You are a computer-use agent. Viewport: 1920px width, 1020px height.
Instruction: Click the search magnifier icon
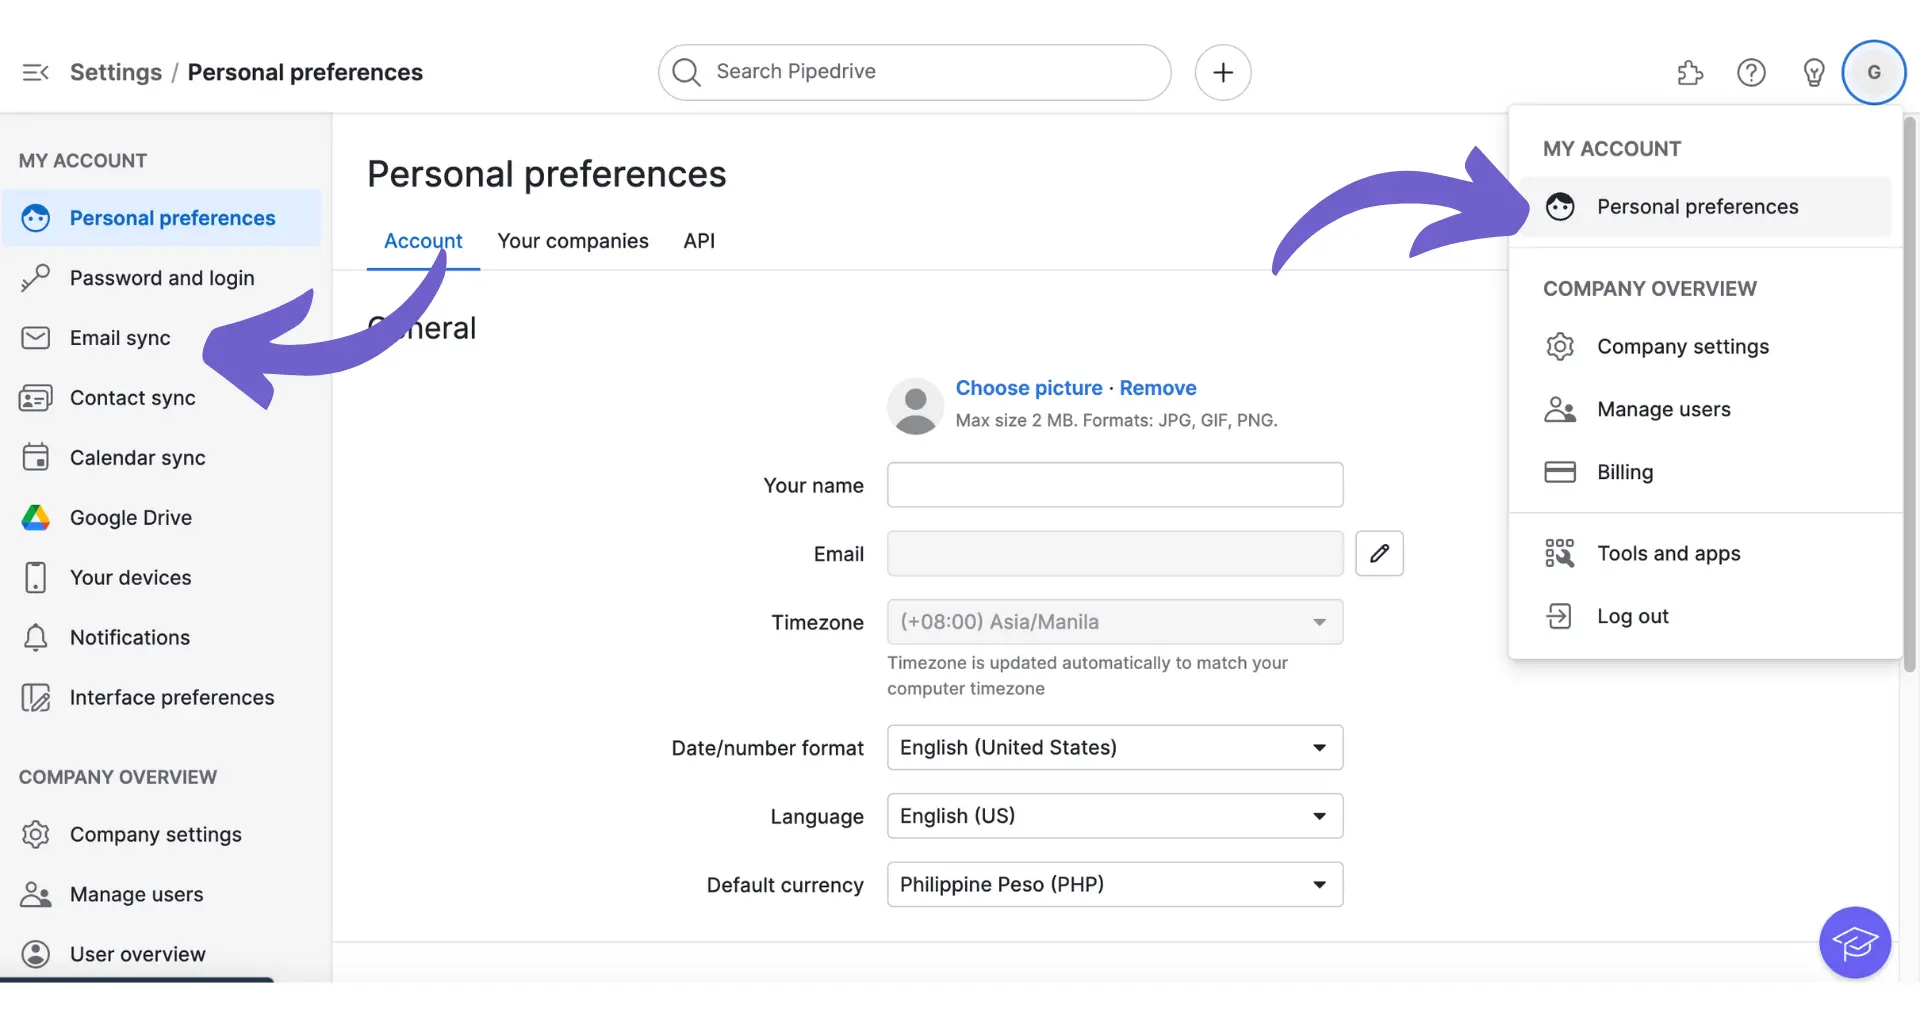tap(686, 72)
